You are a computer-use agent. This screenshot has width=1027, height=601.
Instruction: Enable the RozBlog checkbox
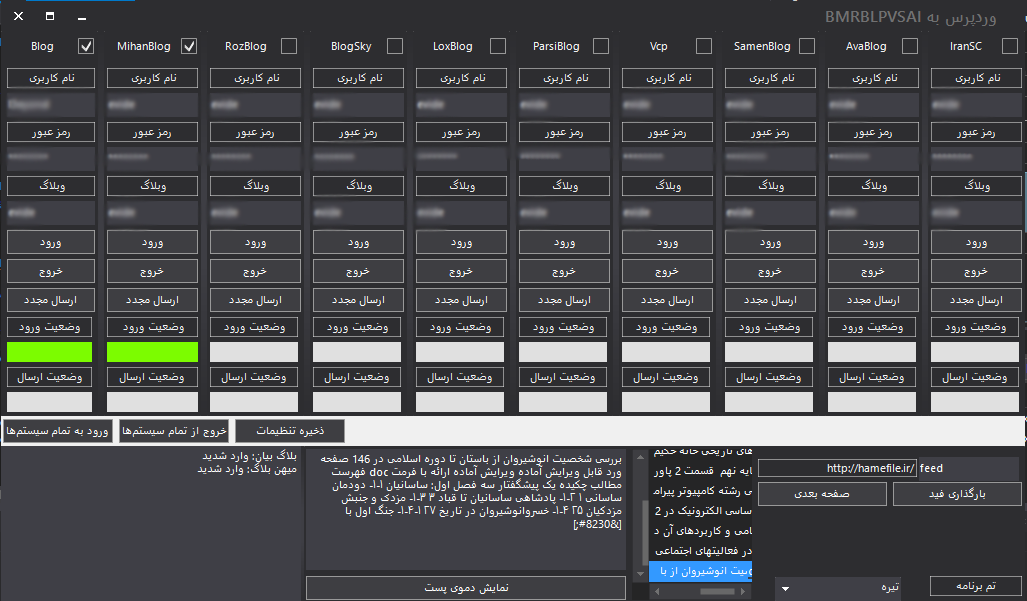(289, 46)
